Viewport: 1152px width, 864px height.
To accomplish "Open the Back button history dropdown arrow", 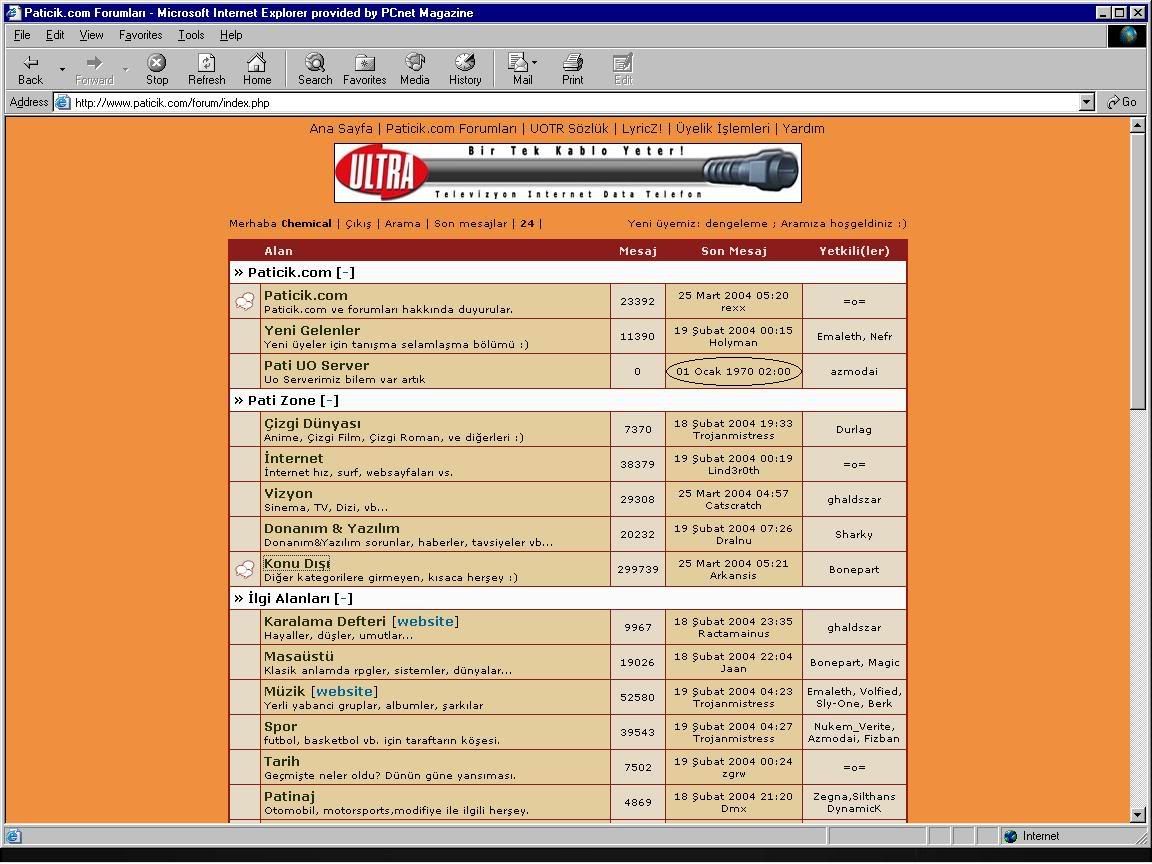I will (62, 70).
